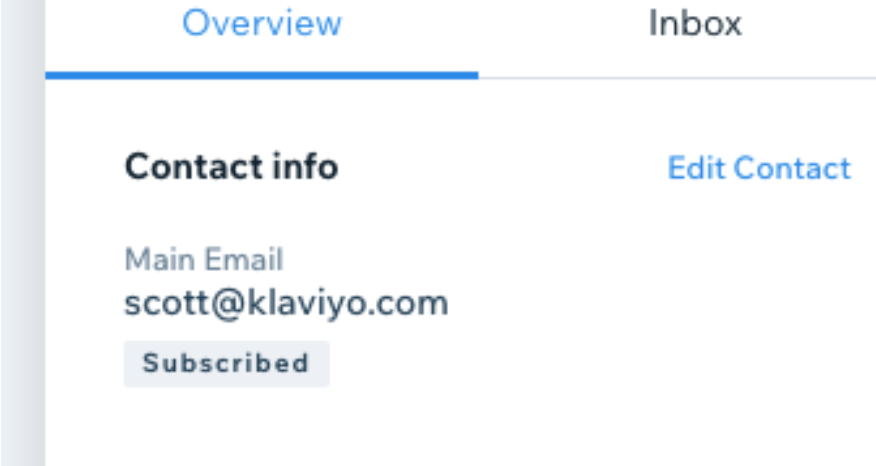Click the Contact info heading

click(x=231, y=167)
